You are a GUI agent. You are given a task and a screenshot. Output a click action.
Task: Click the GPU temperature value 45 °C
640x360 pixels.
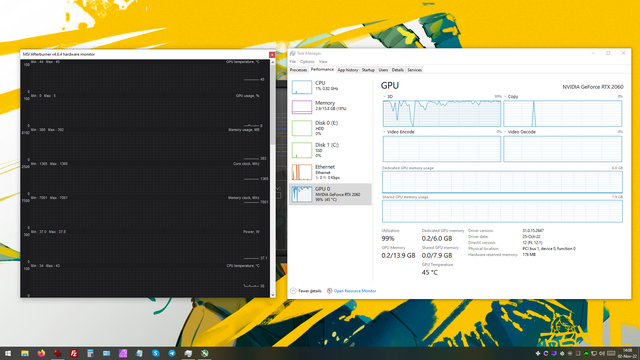pyautogui.click(x=429, y=273)
